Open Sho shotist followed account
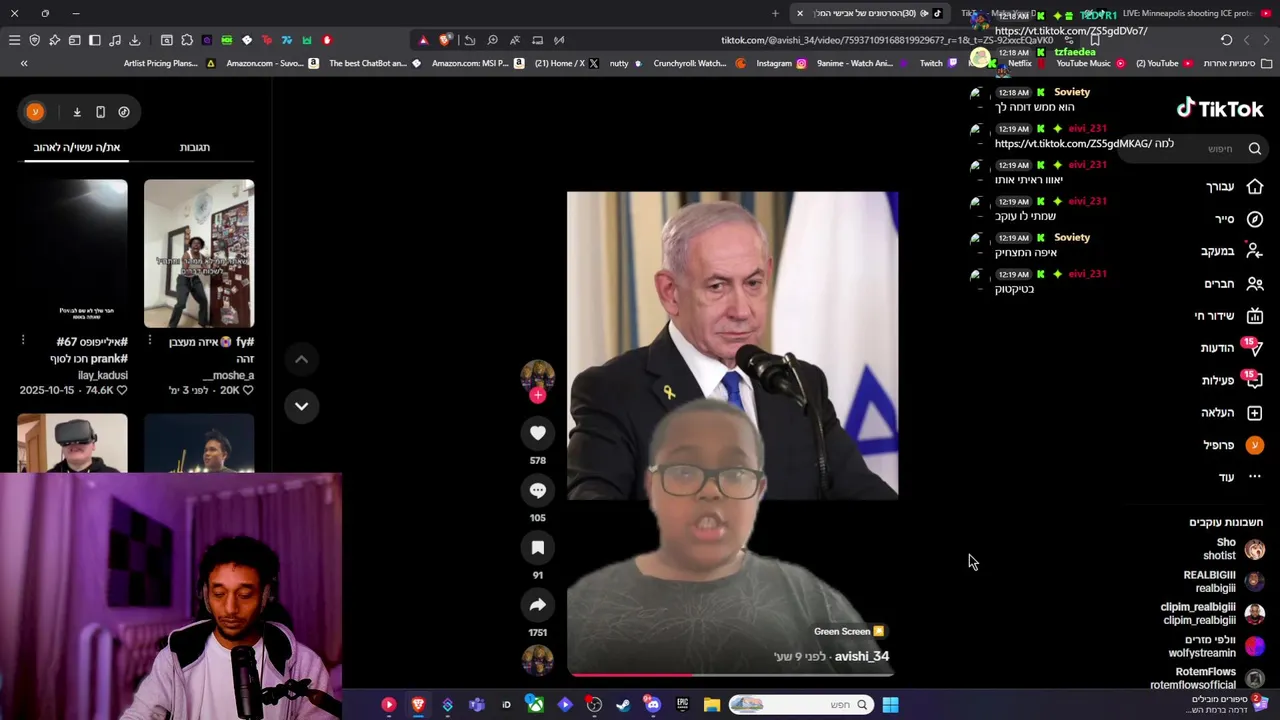This screenshot has width=1280, height=720. coord(1232,549)
